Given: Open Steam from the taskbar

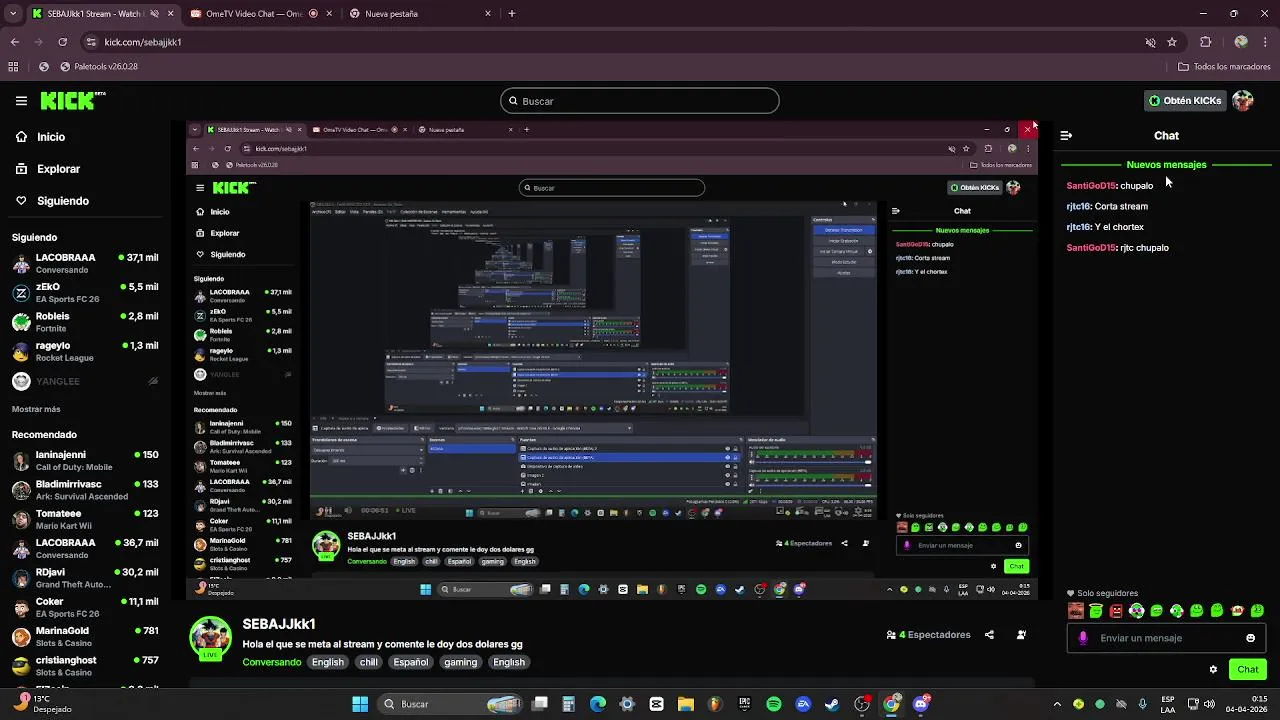Looking at the screenshot, I should pyautogui.click(x=832, y=704).
